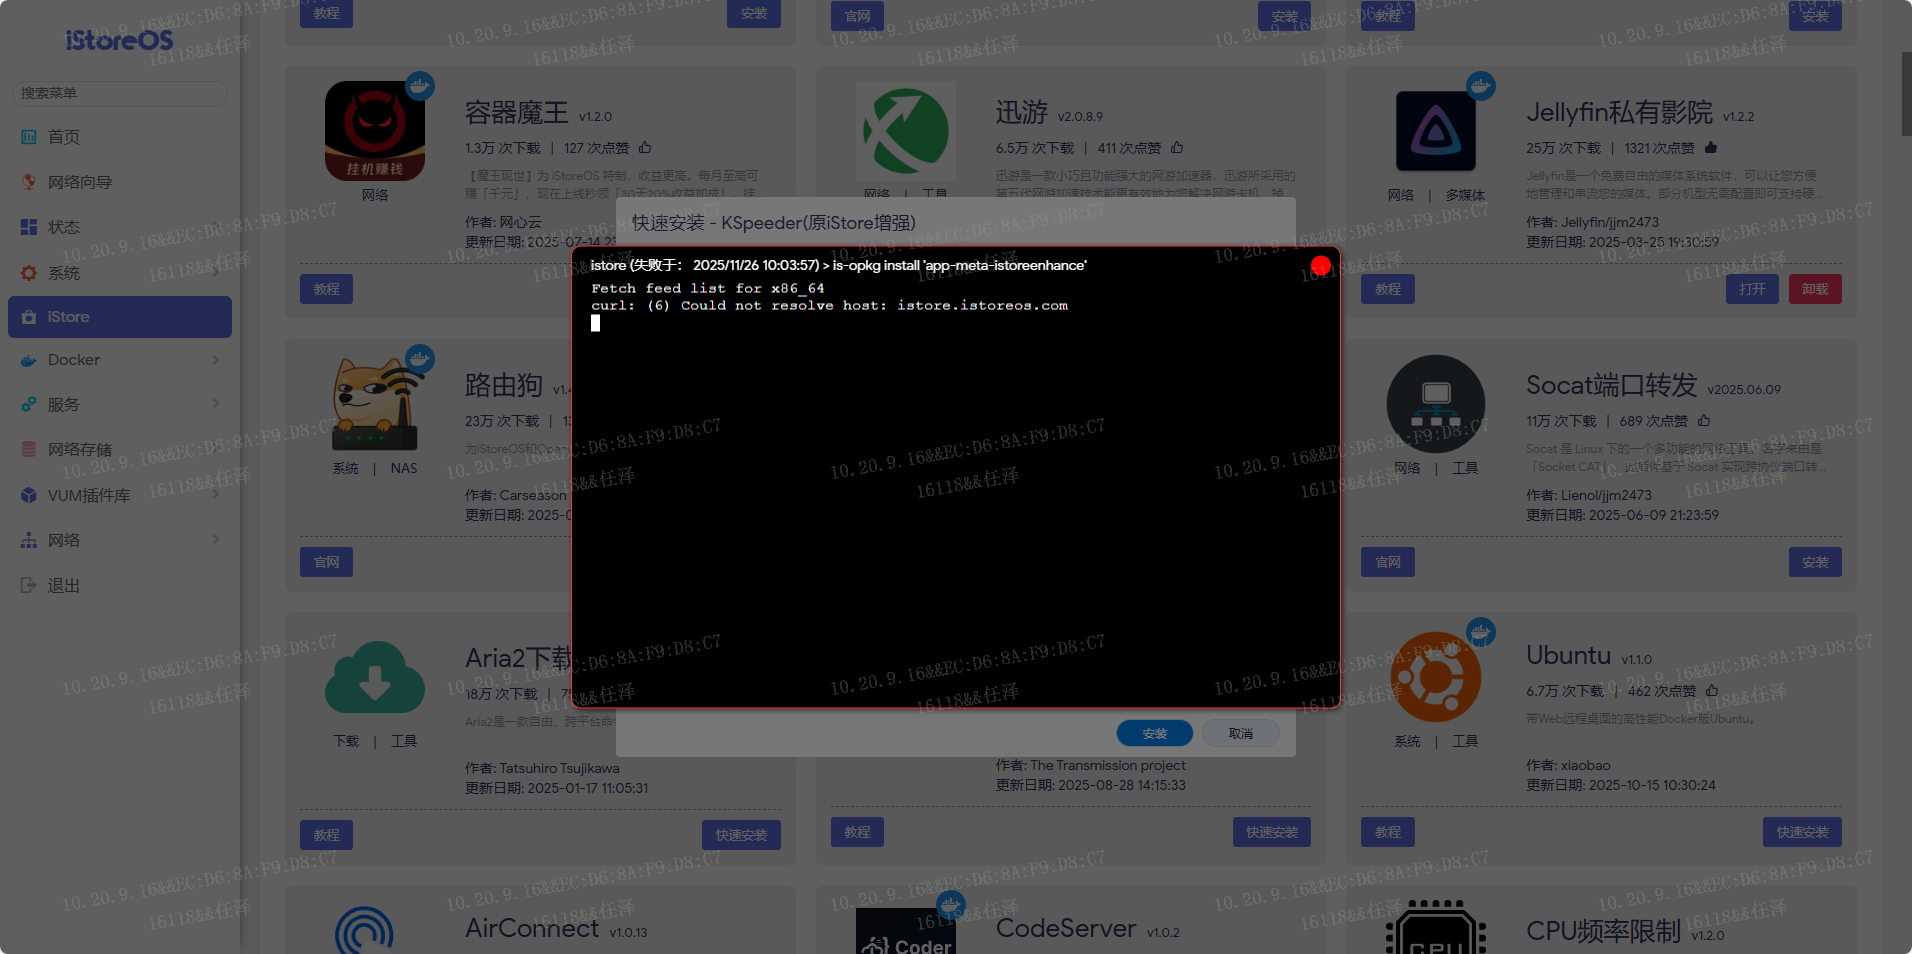Select iStore in the sidebar
This screenshot has width=1912, height=954.
coord(120,317)
